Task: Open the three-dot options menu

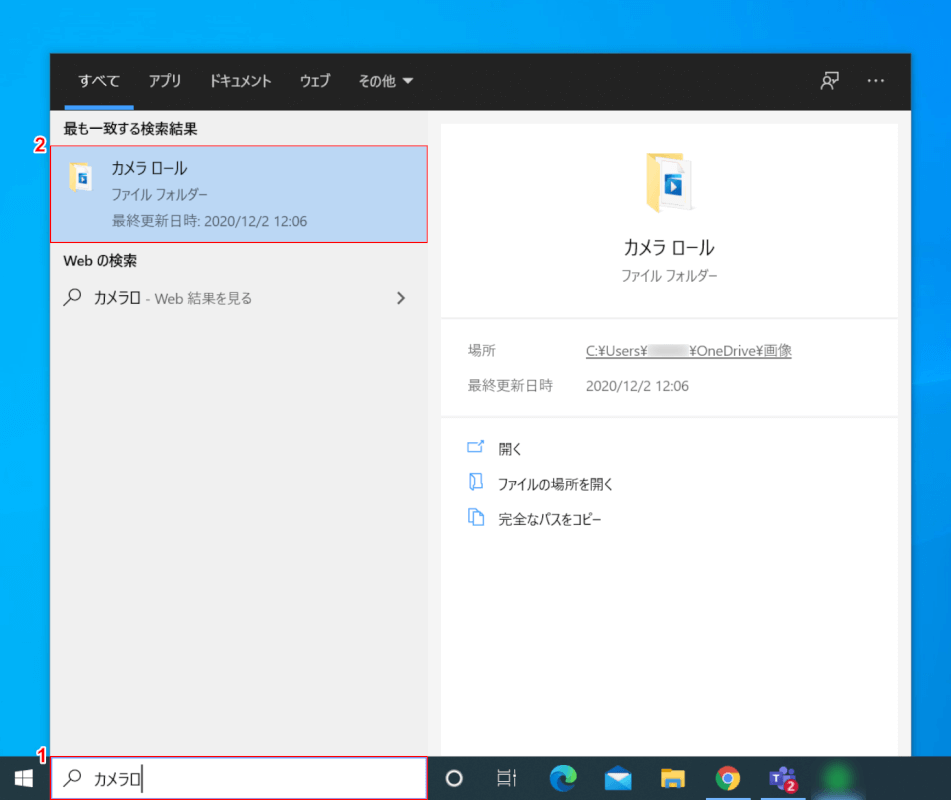Action: 875,81
